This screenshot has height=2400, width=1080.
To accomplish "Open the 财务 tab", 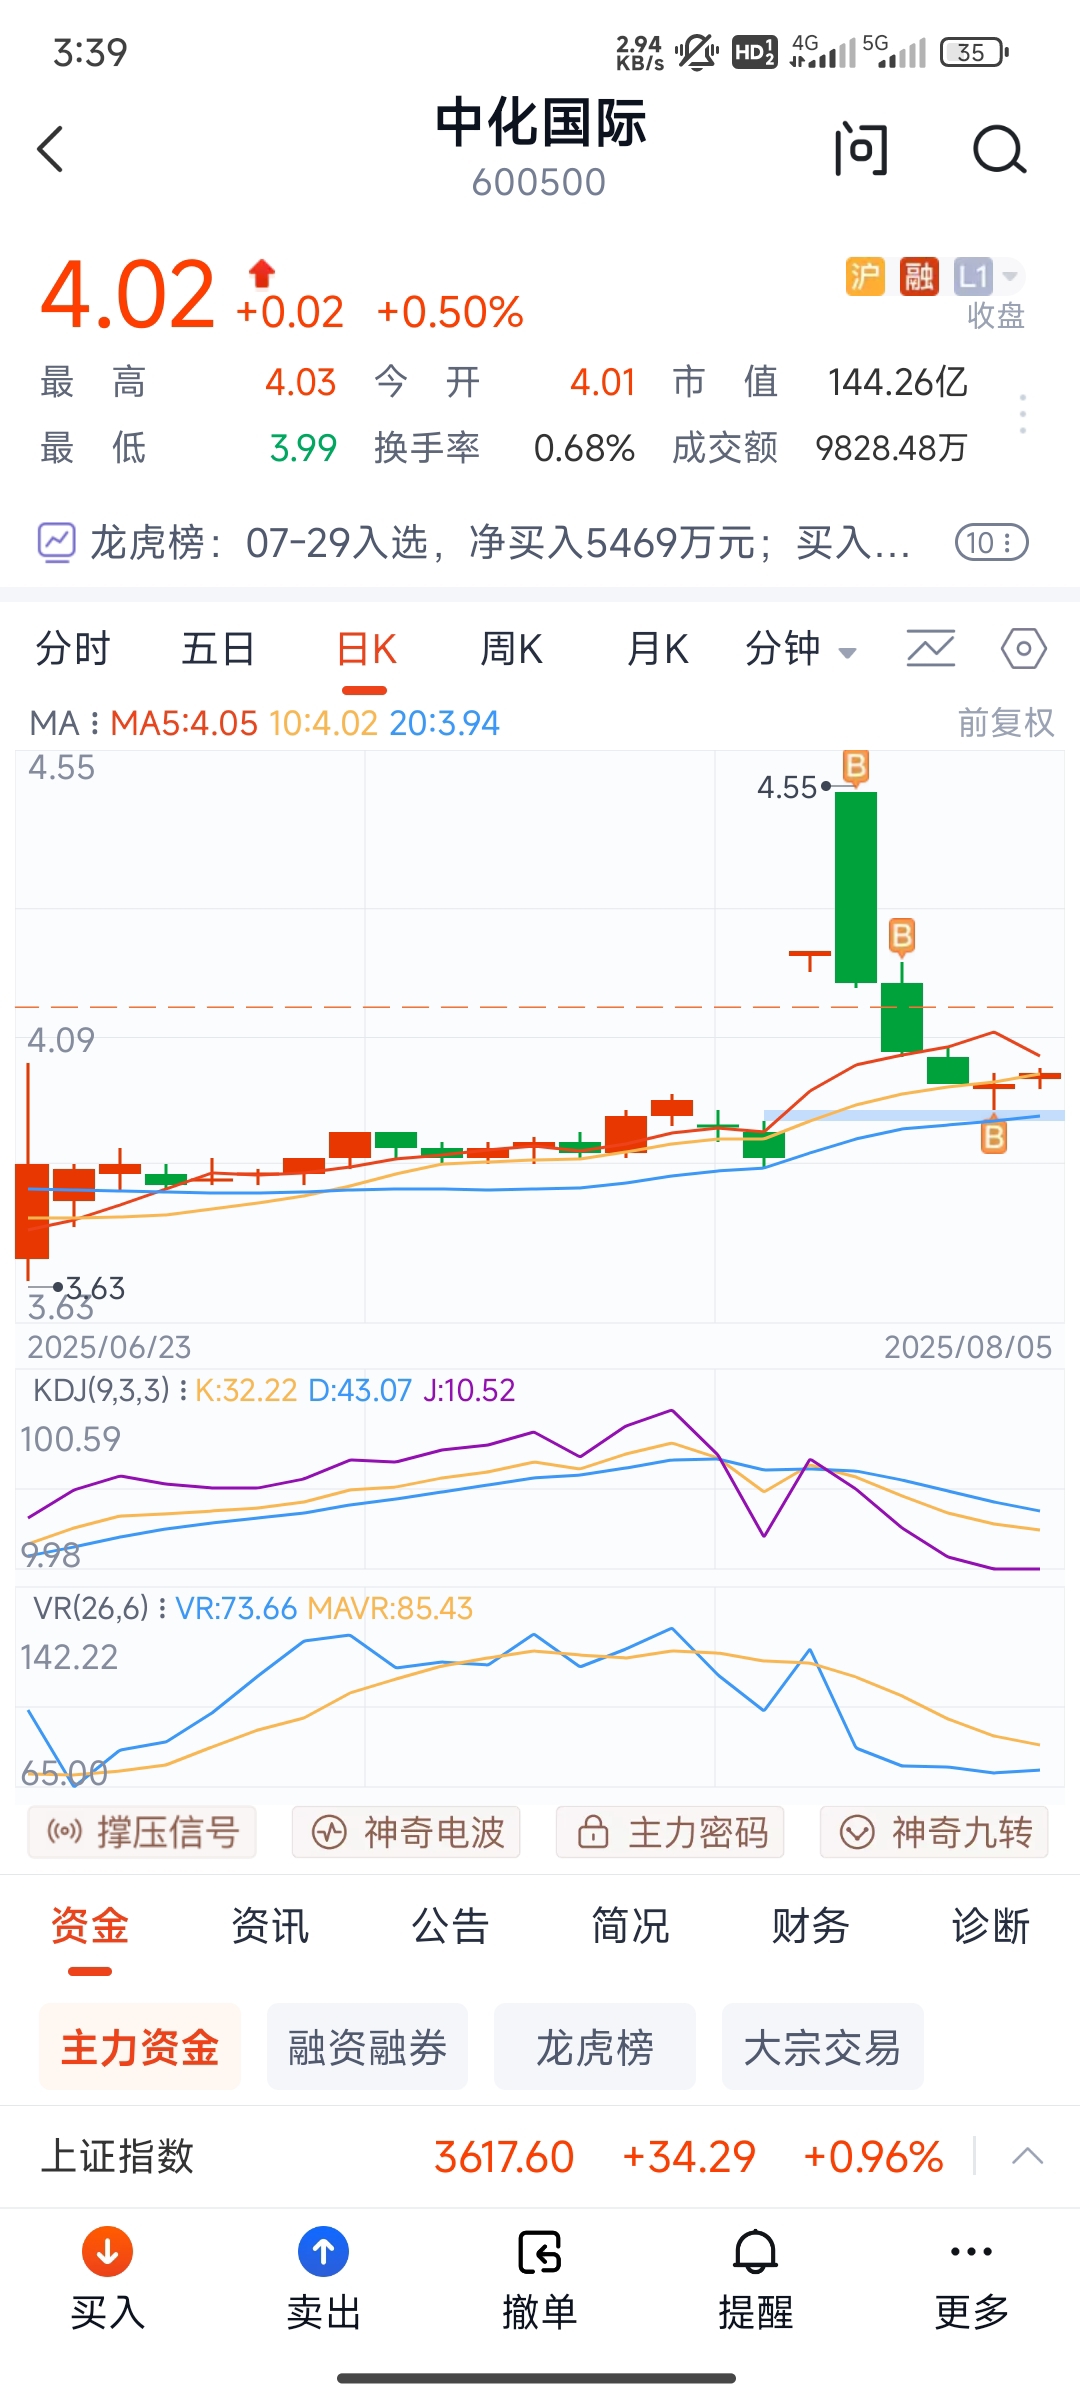I will (x=810, y=1926).
